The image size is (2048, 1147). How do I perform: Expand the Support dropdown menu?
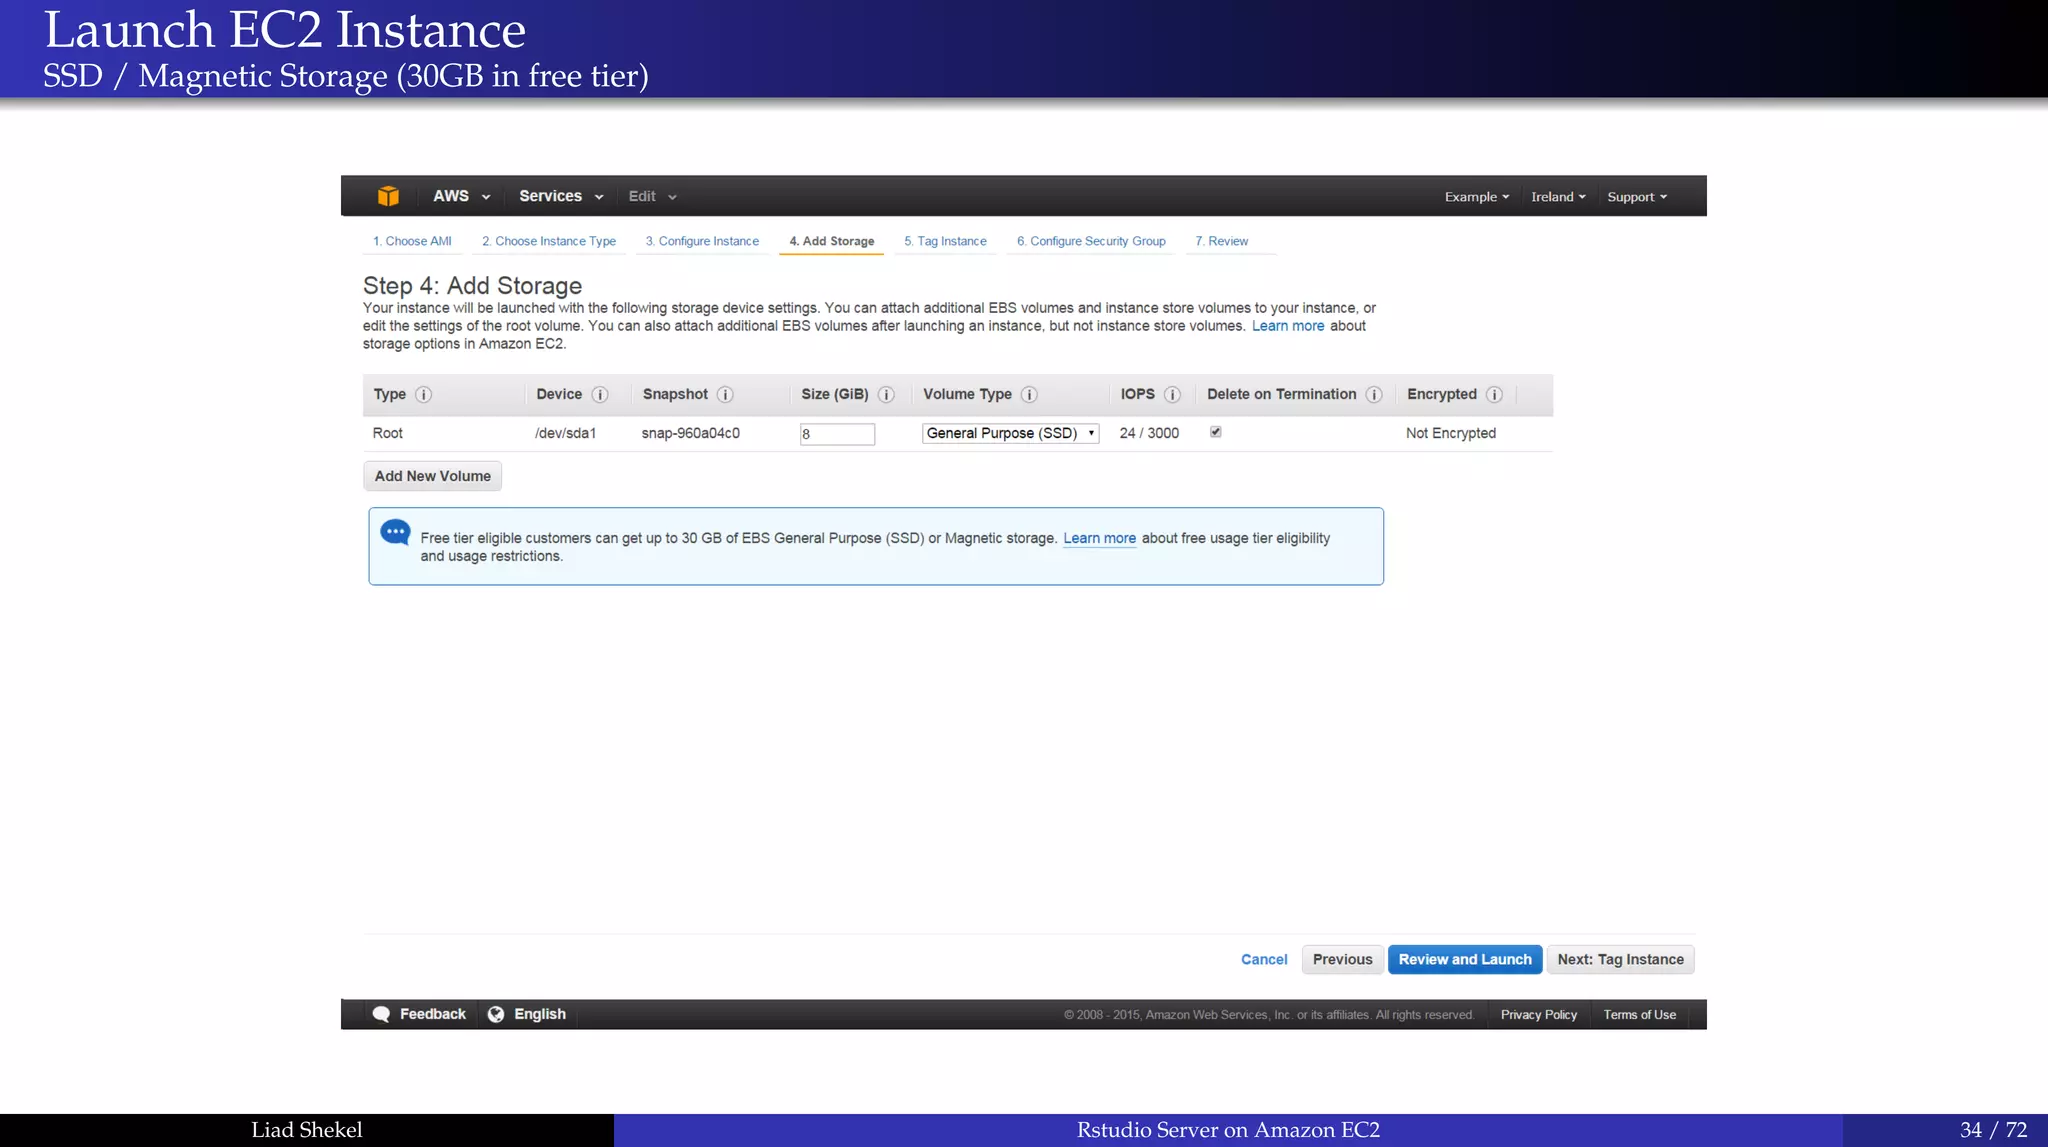[1637, 197]
